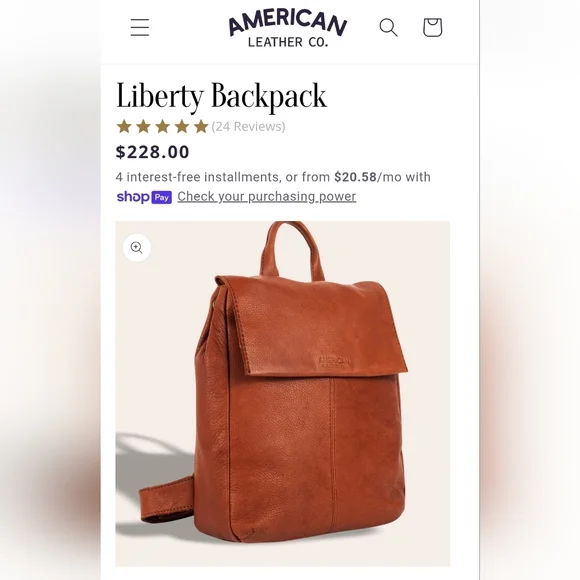Open the brown backpack product photo

283,394
